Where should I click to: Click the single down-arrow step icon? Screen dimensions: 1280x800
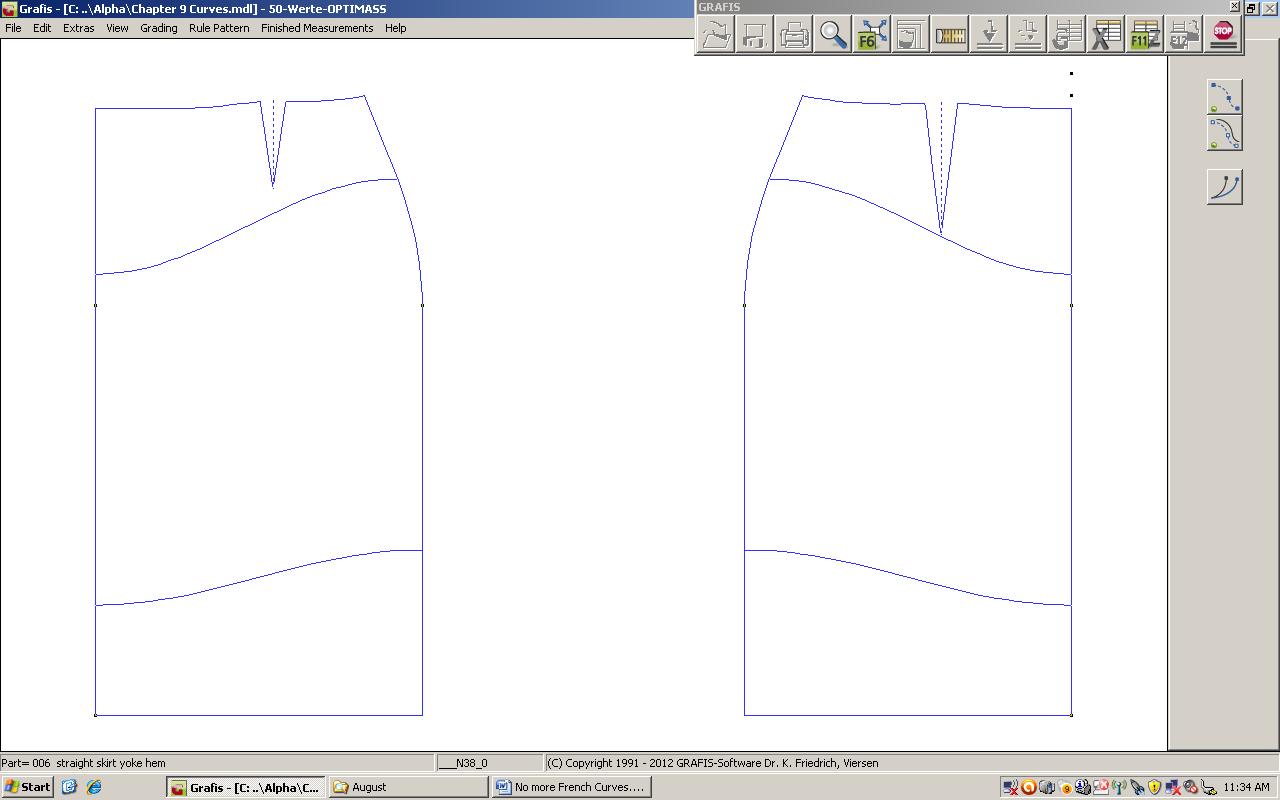coord(989,35)
